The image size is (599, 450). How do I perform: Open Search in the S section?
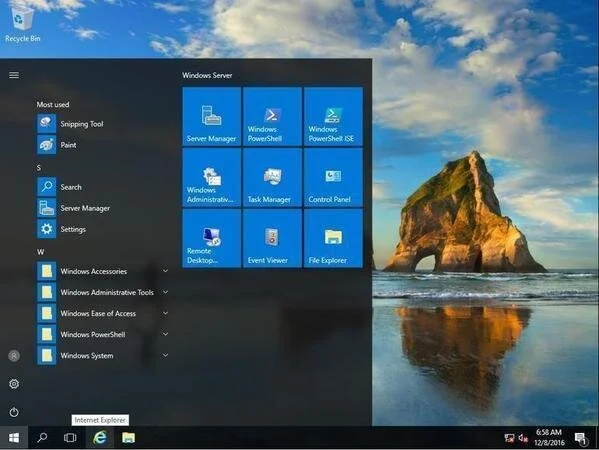coord(102,187)
